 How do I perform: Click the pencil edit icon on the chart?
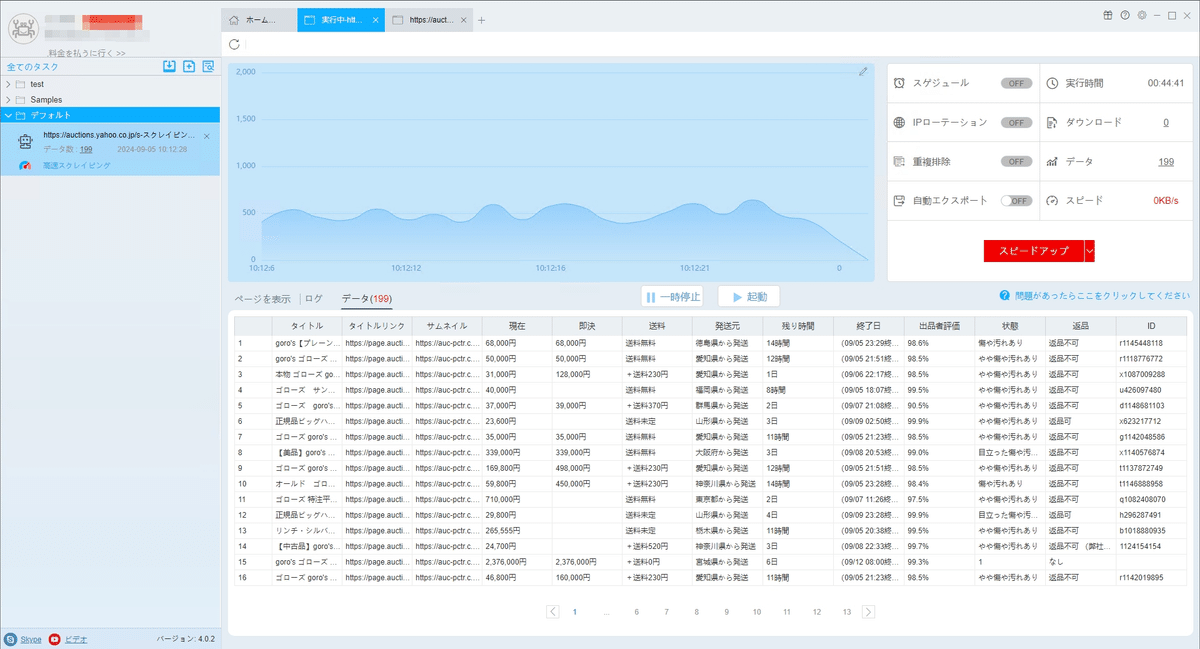pos(863,71)
